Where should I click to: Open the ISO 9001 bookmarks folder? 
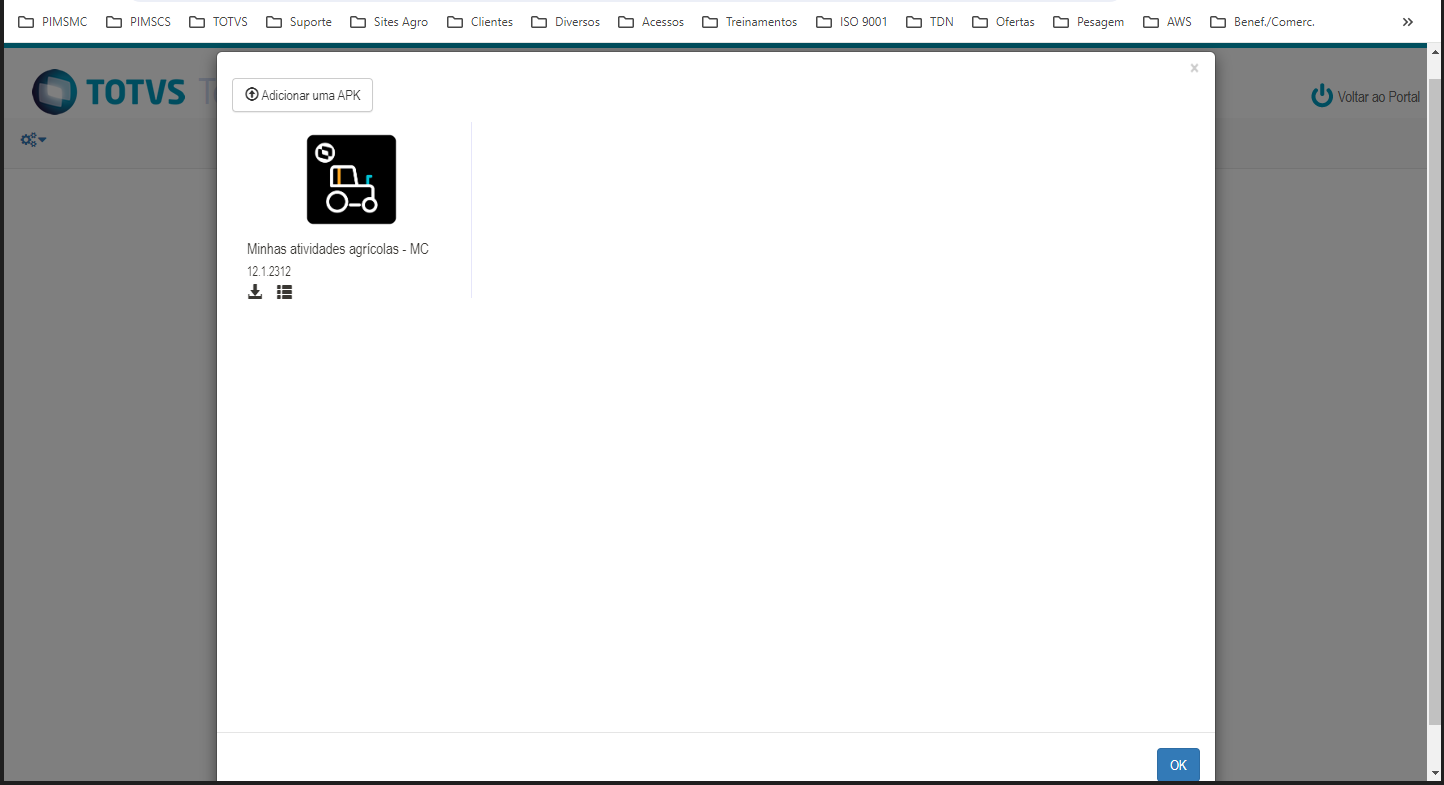point(852,22)
